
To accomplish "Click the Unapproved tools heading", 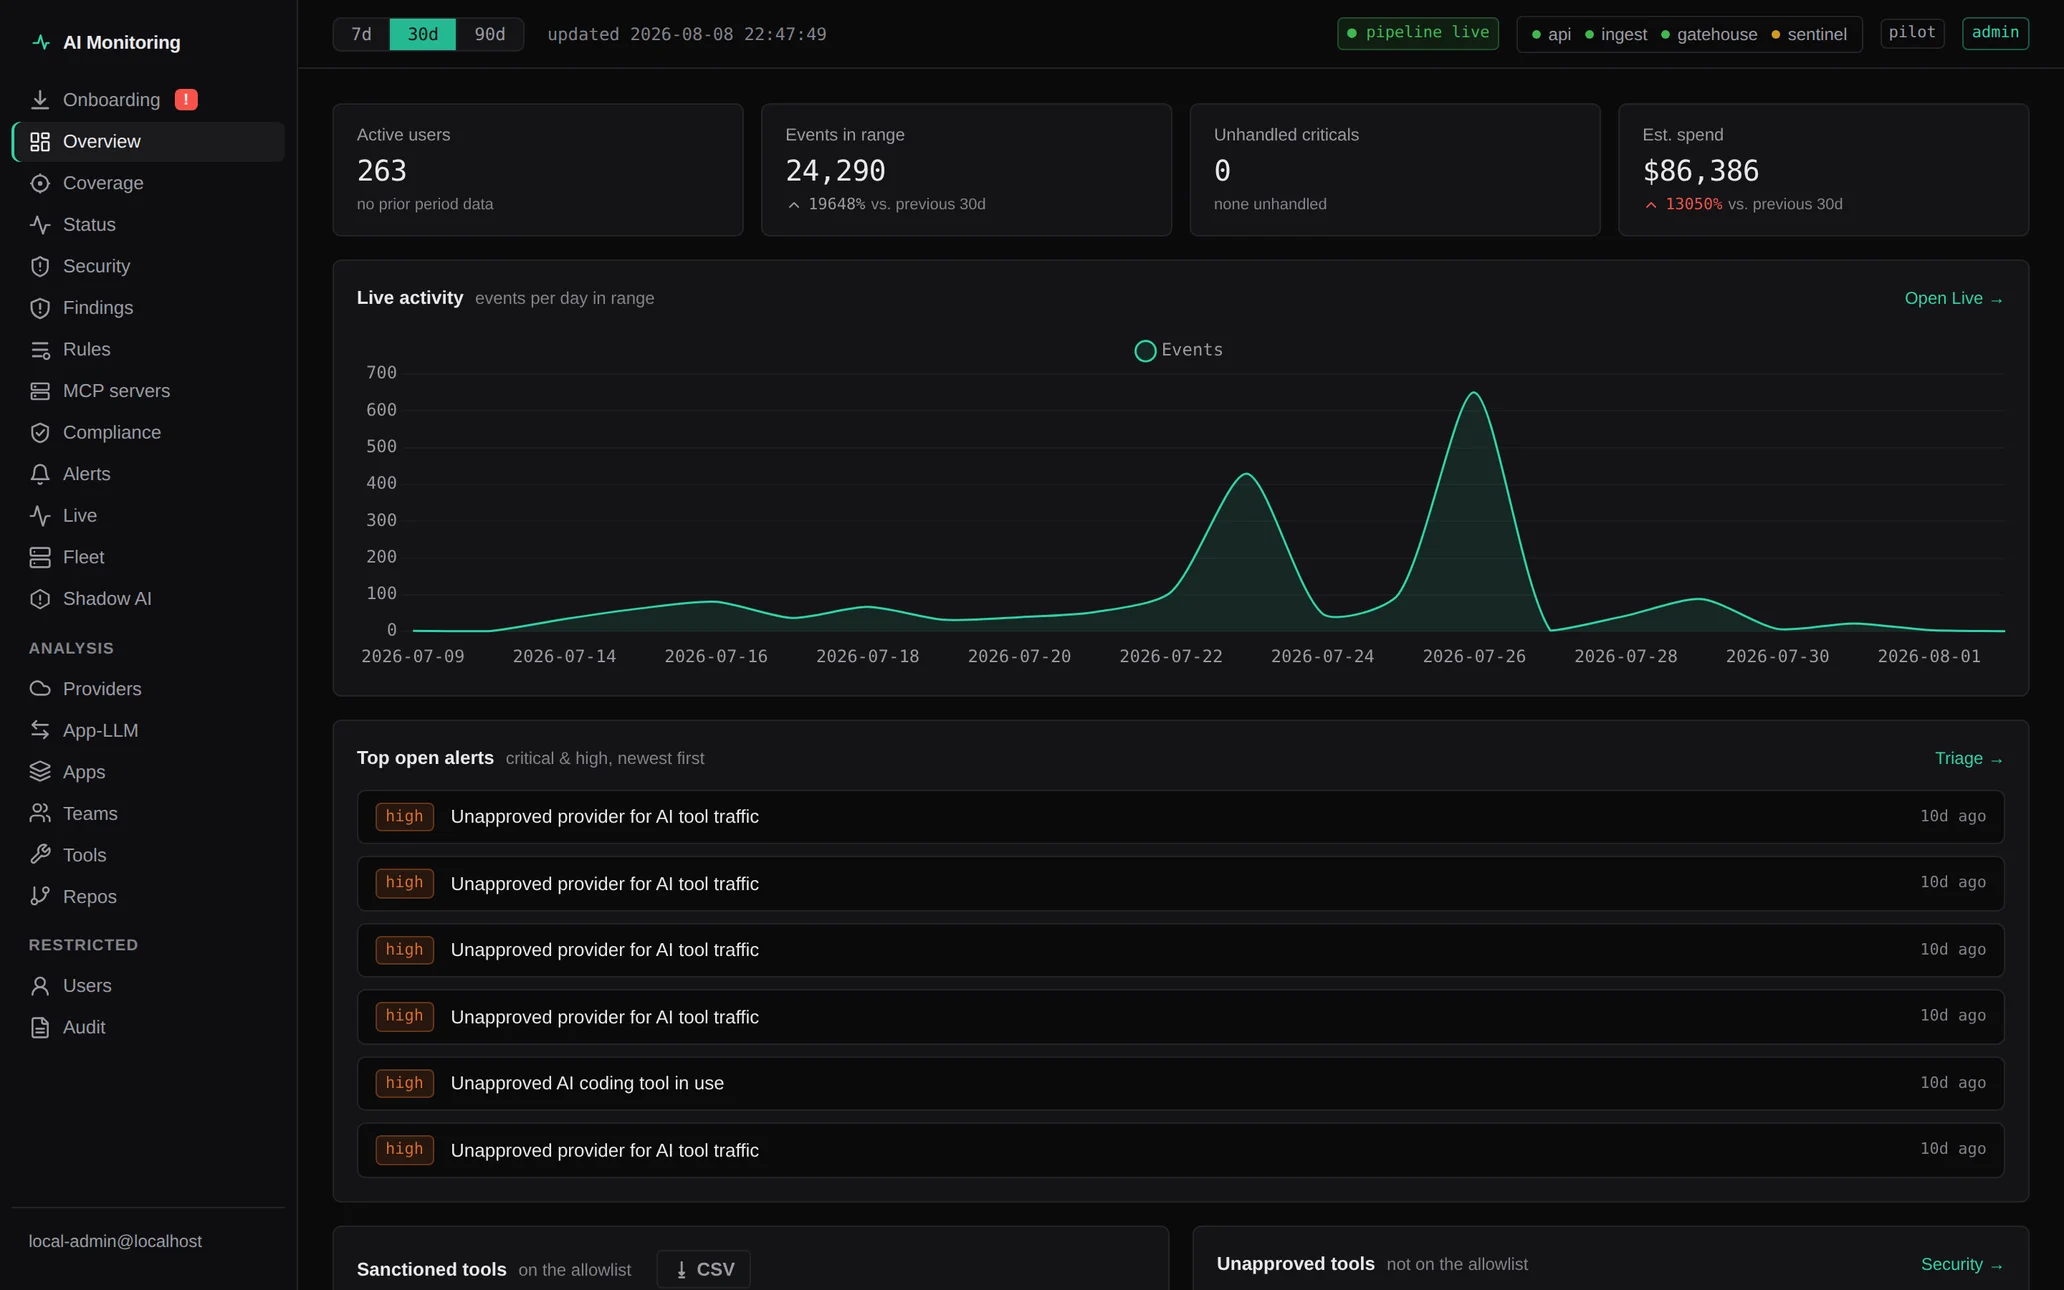I will coord(1295,1264).
